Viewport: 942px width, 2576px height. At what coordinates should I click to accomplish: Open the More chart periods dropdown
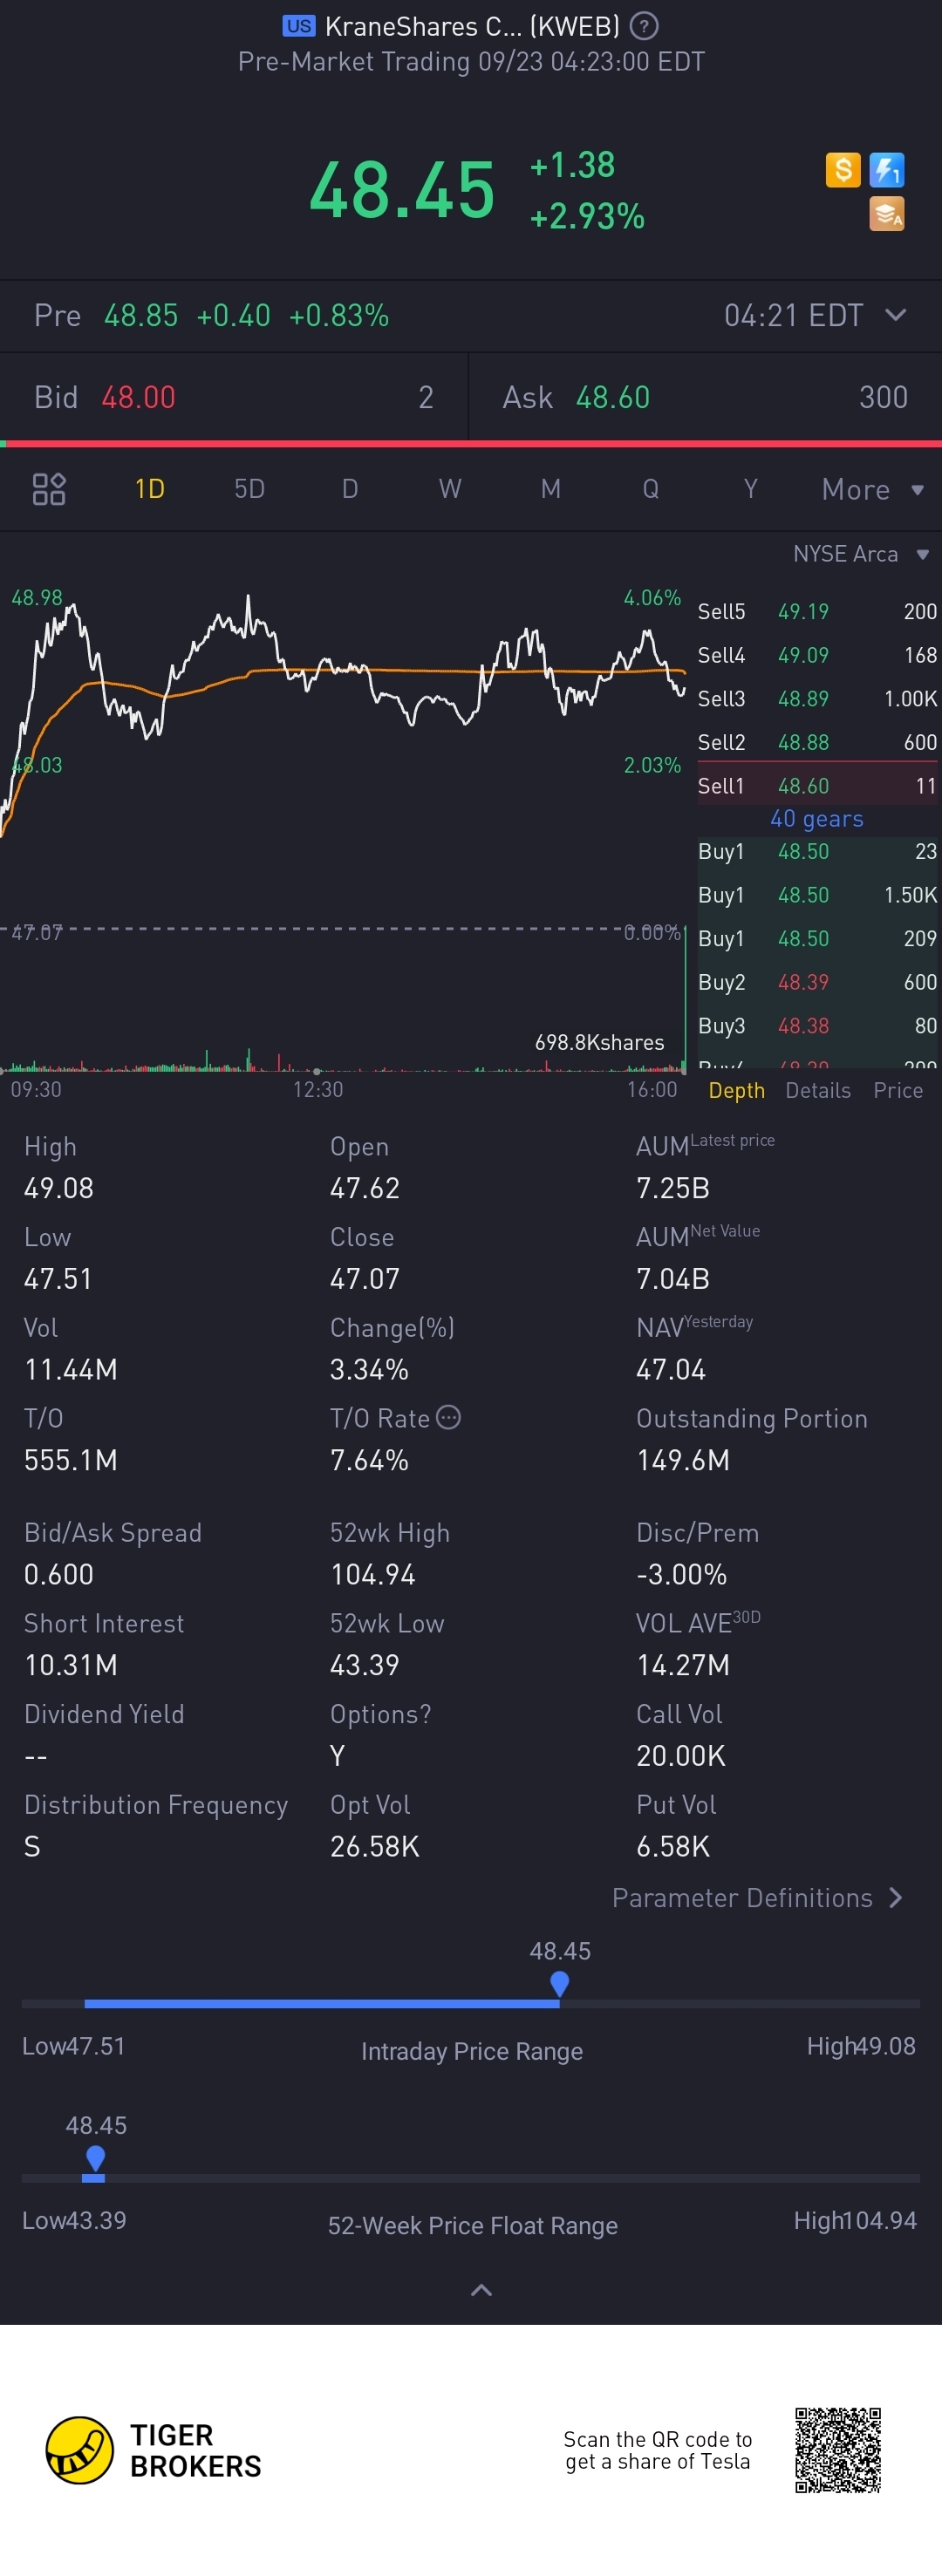[872, 489]
